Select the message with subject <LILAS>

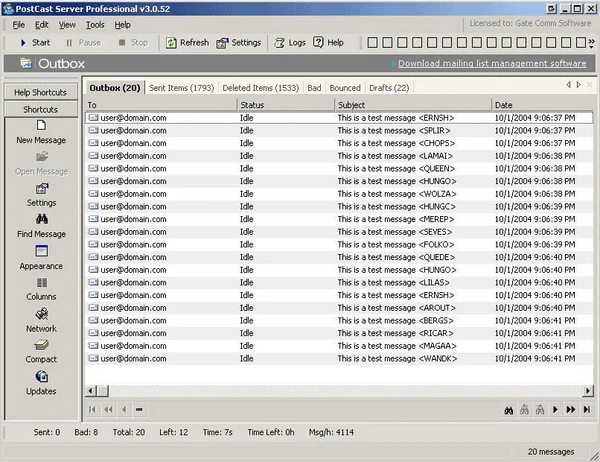[339, 282]
